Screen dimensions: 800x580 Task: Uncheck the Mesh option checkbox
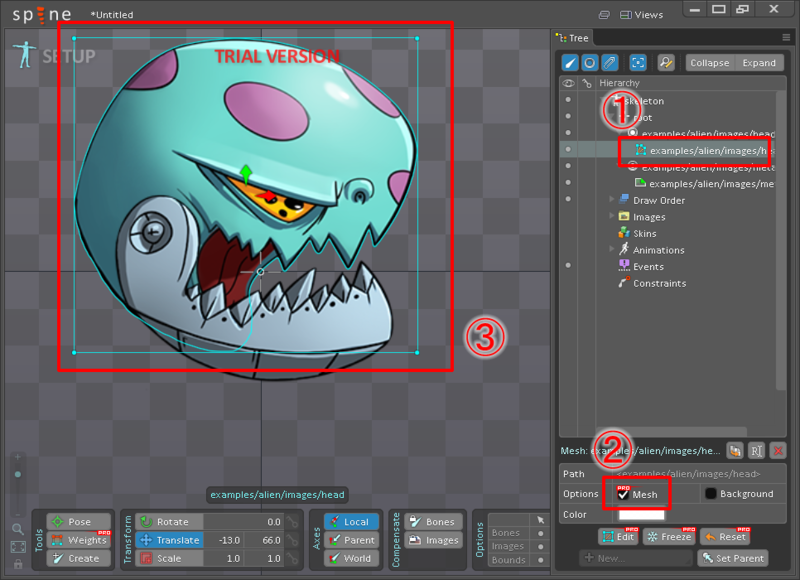point(623,494)
